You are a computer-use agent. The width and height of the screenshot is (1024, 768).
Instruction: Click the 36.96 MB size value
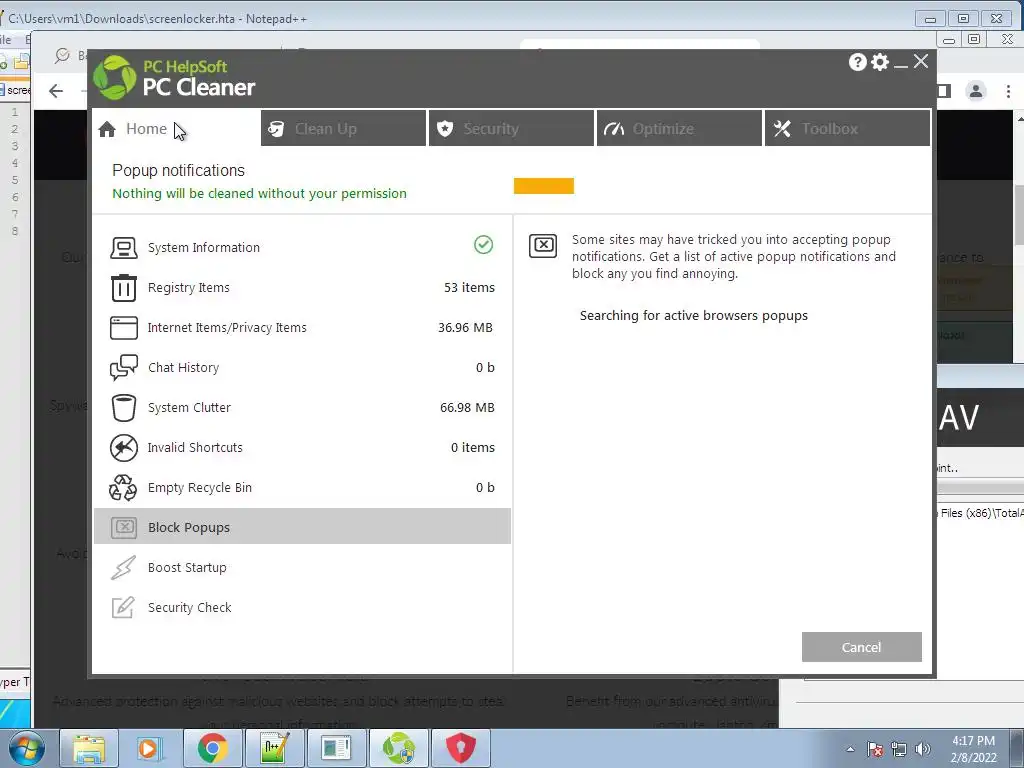[466, 328]
